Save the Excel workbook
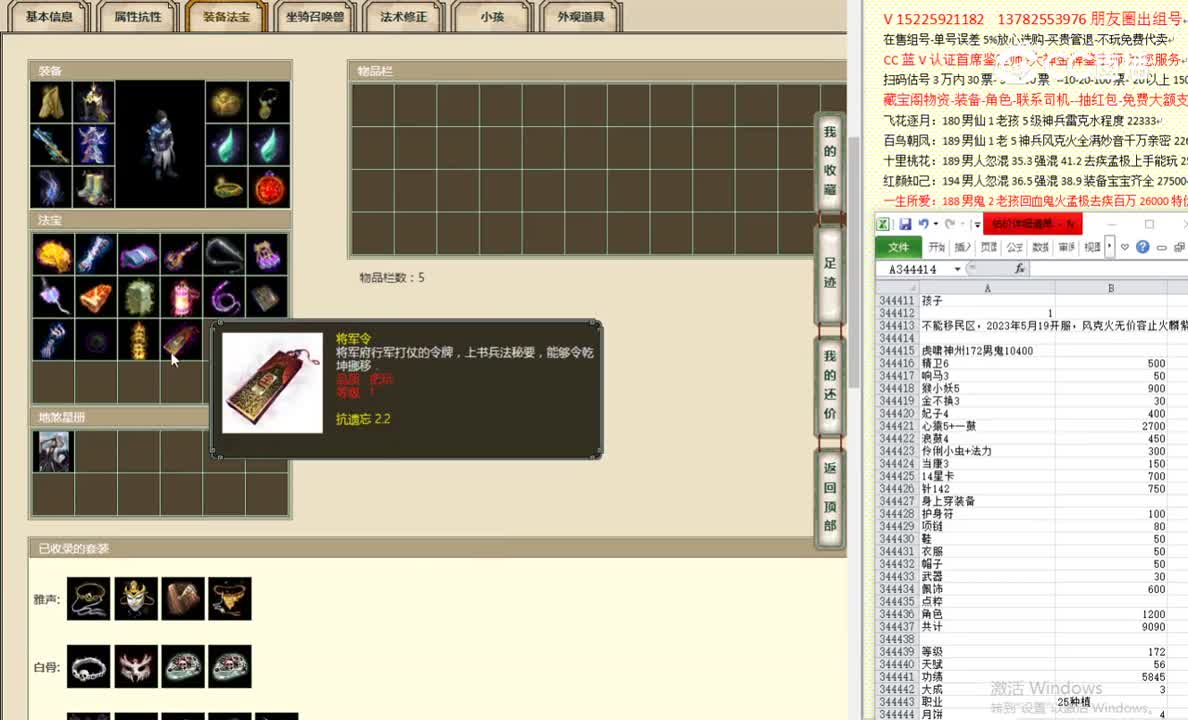The width and height of the screenshot is (1188, 720). coord(905,224)
